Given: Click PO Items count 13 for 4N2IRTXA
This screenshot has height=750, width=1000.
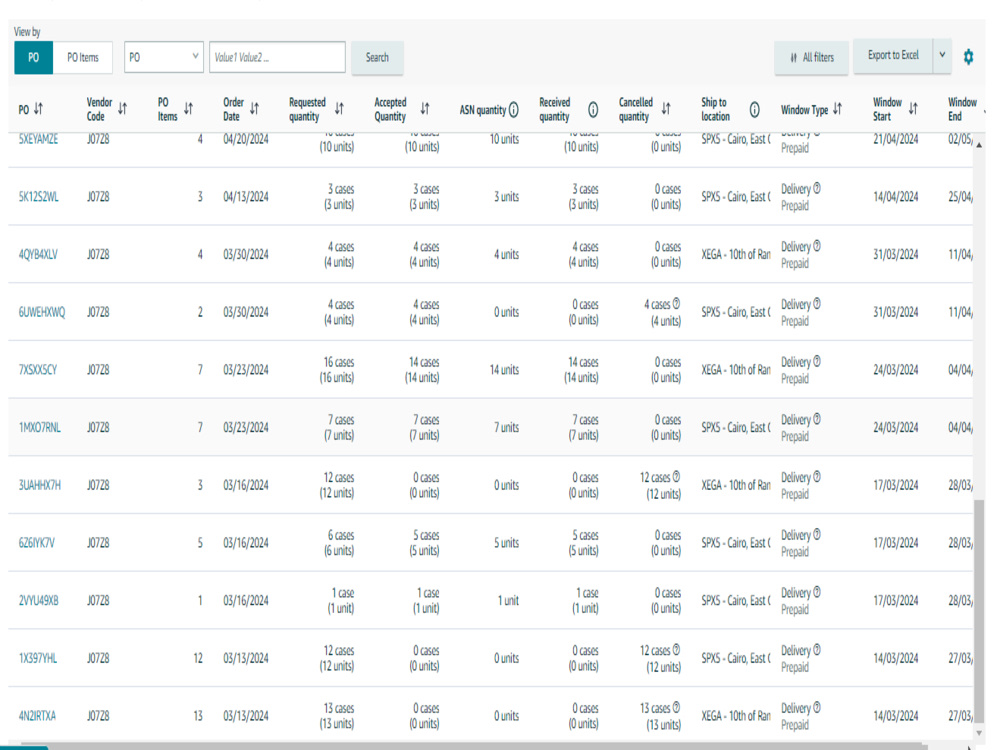Looking at the screenshot, I should pyautogui.click(x=198, y=716).
